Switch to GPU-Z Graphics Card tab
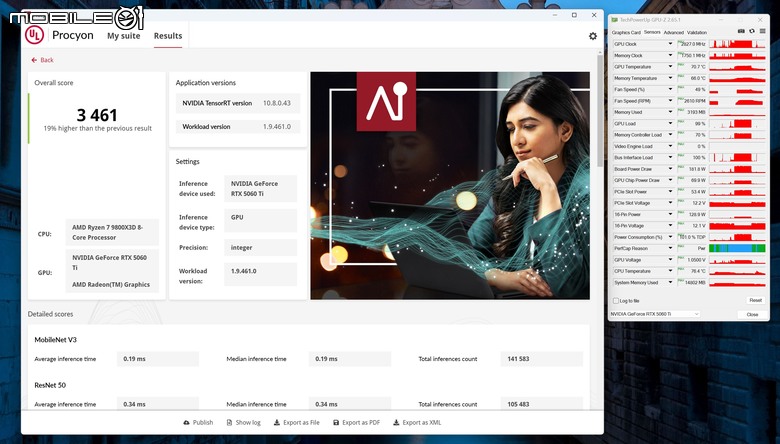This screenshot has width=780, height=444. pos(626,32)
